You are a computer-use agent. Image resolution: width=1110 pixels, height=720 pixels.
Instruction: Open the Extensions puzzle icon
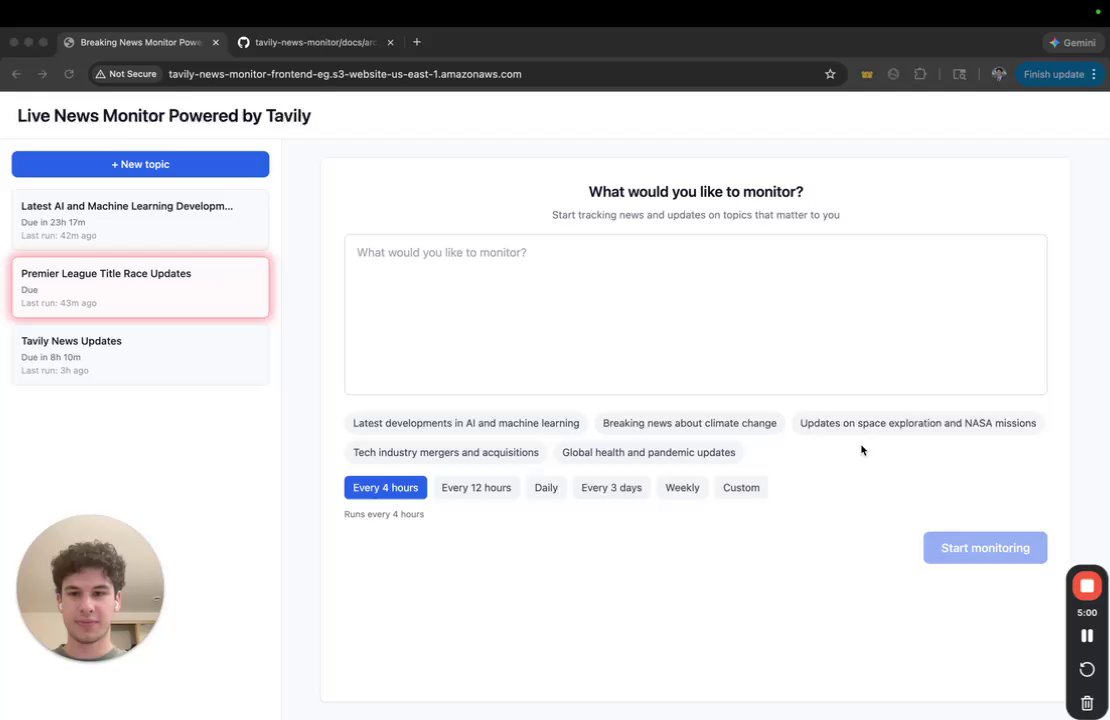tap(920, 74)
